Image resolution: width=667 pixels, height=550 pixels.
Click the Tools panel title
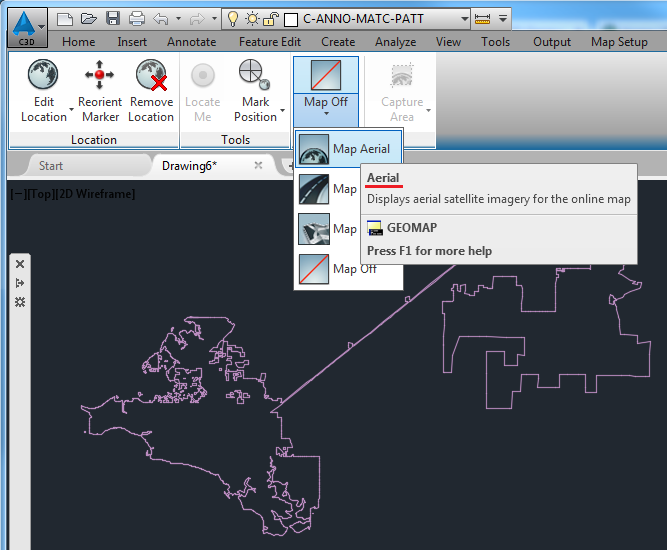pyautogui.click(x=235, y=140)
